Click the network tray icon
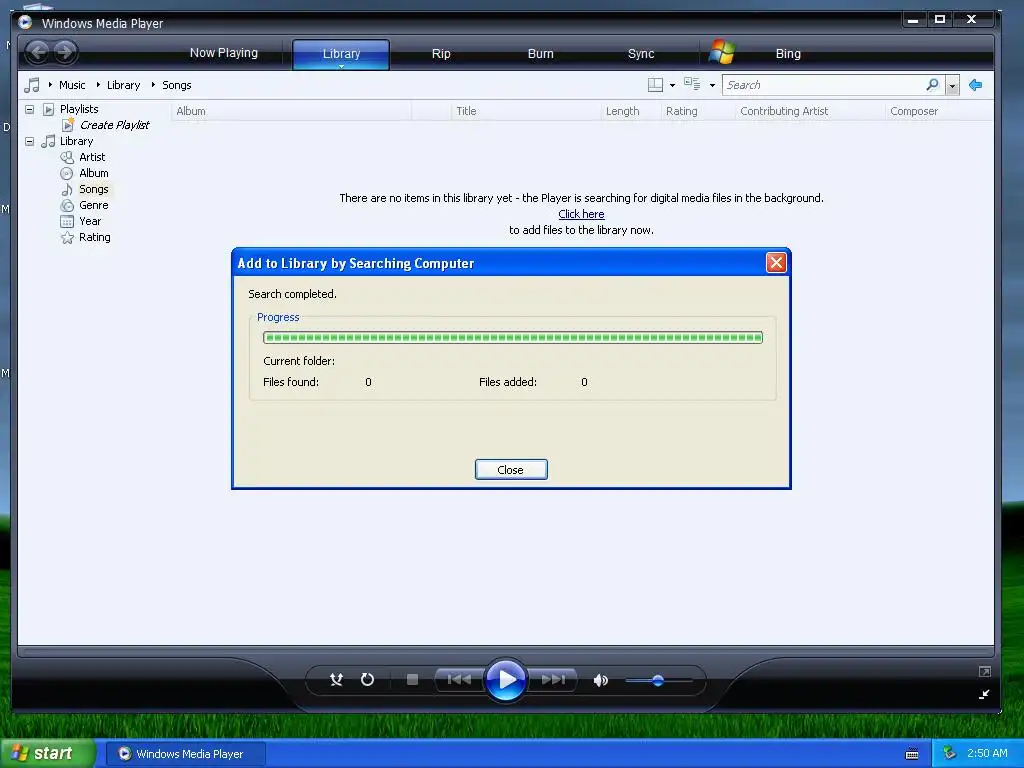Viewport: 1024px width, 768px height. [950, 754]
